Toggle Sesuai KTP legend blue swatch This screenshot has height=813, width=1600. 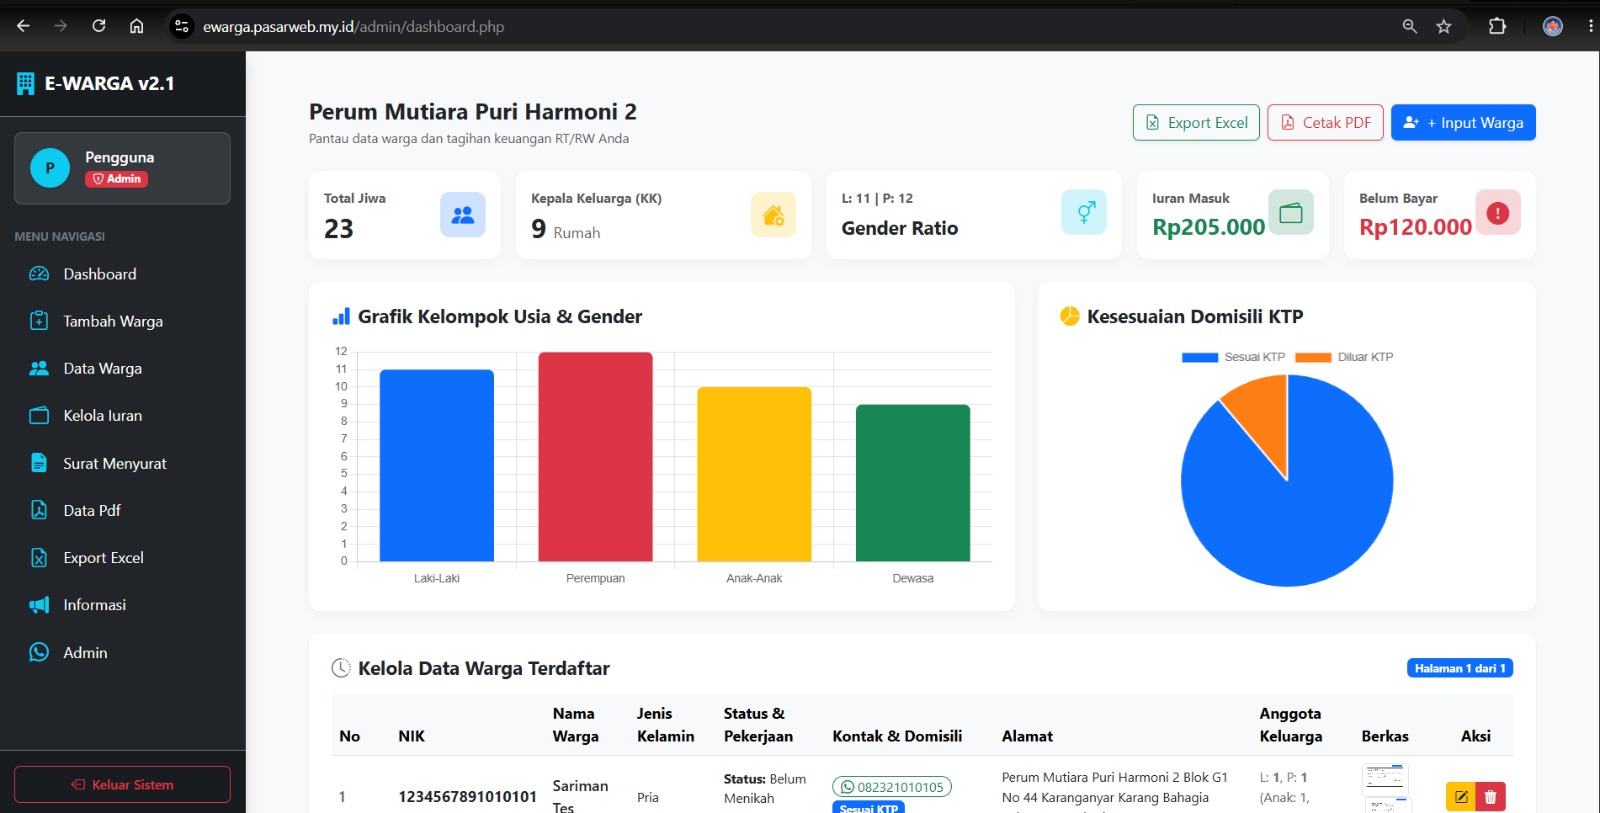[x=1200, y=357]
